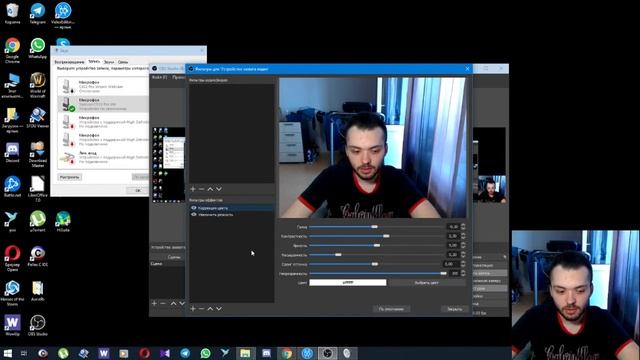Click the Яркость spinner arrows

pos(463,245)
